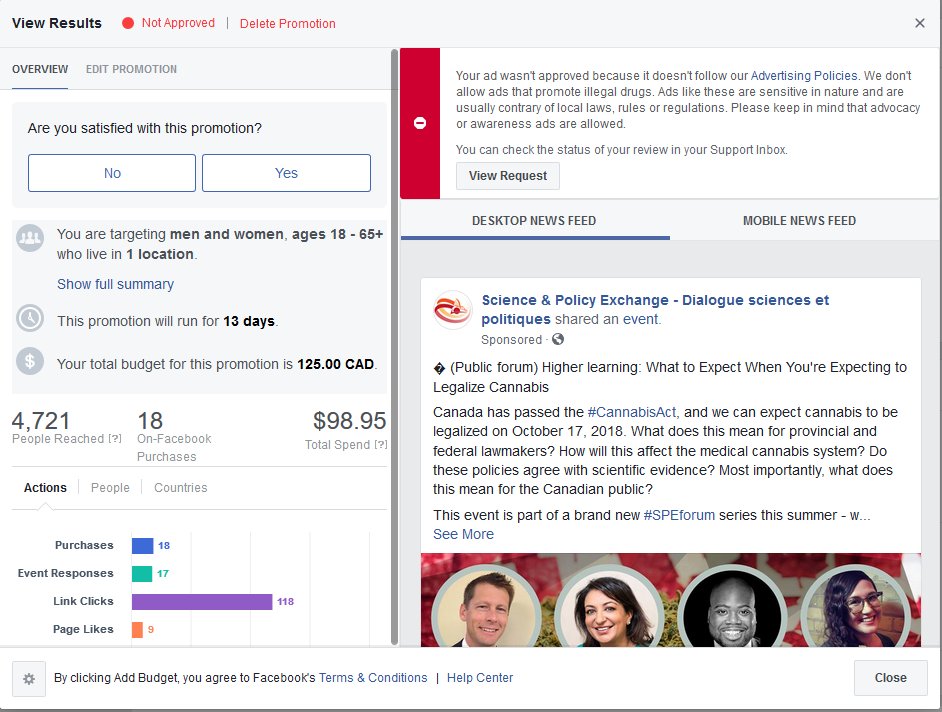The width and height of the screenshot is (942, 712).
Task: Select Desktop News Feed preview tab
Action: click(x=534, y=221)
